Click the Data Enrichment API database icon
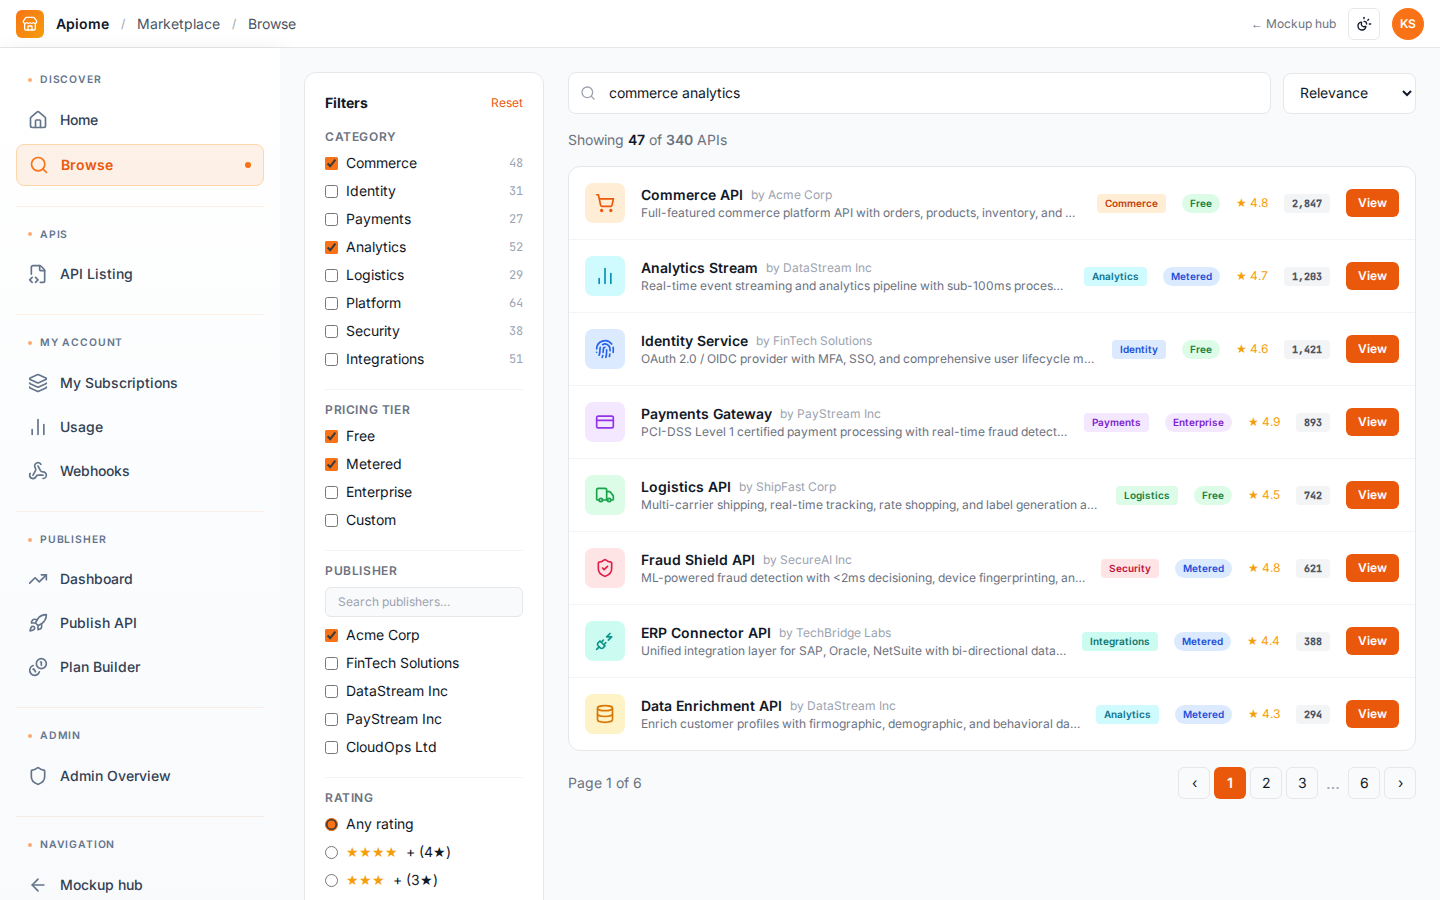 click(605, 714)
